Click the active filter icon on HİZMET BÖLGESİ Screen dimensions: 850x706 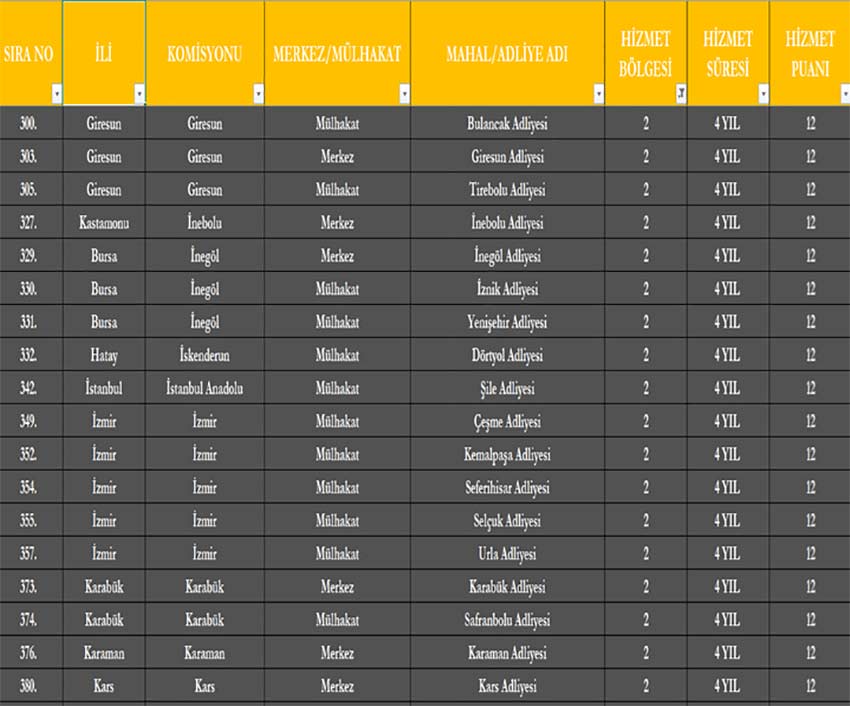[x=681, y=94]
